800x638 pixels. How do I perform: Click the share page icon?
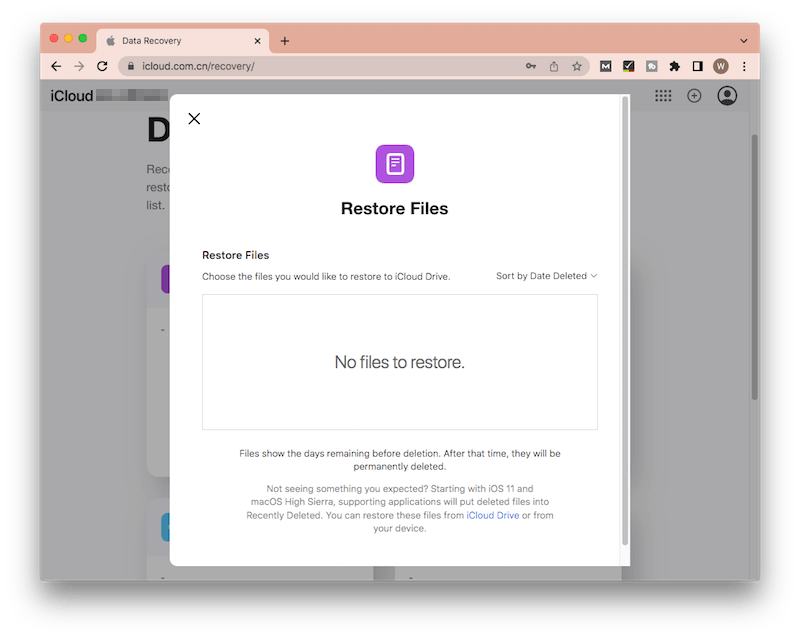coord(554,66)
